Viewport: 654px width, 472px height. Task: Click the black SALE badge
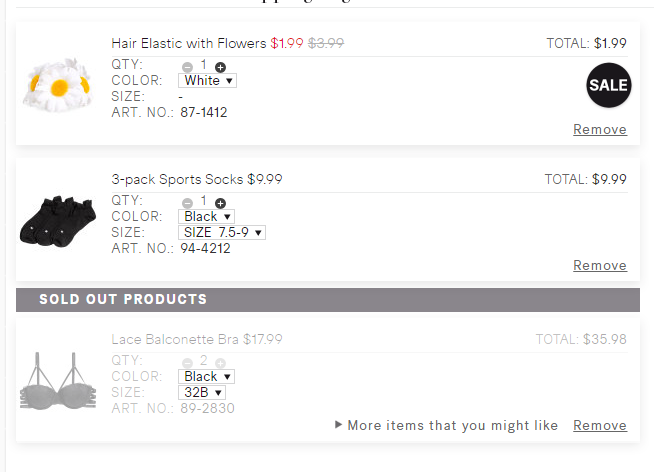point(608,85)
